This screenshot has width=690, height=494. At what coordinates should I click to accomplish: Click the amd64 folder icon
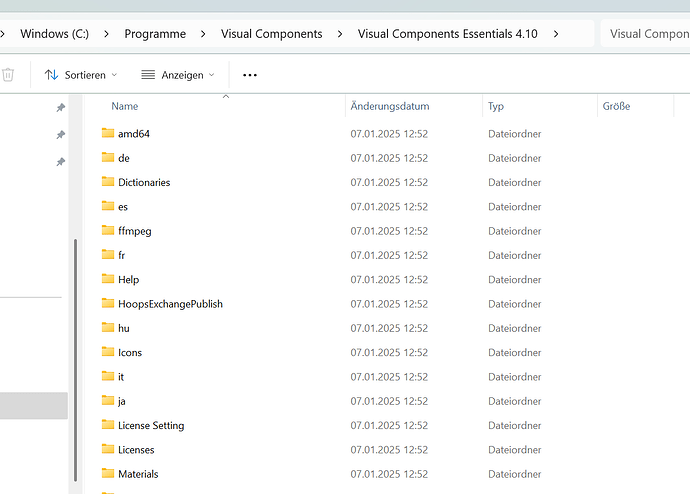click(108, 133)
